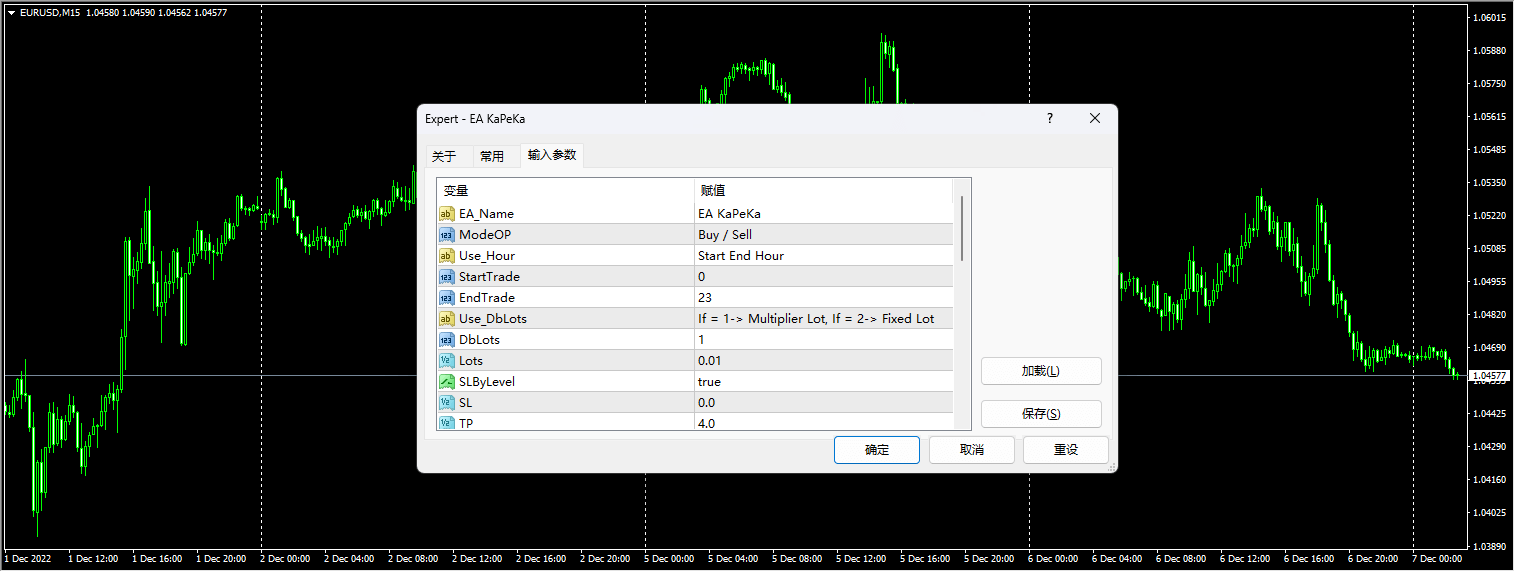
Task: Click the 保存(S) button
Action: [x=1040, y=414]
